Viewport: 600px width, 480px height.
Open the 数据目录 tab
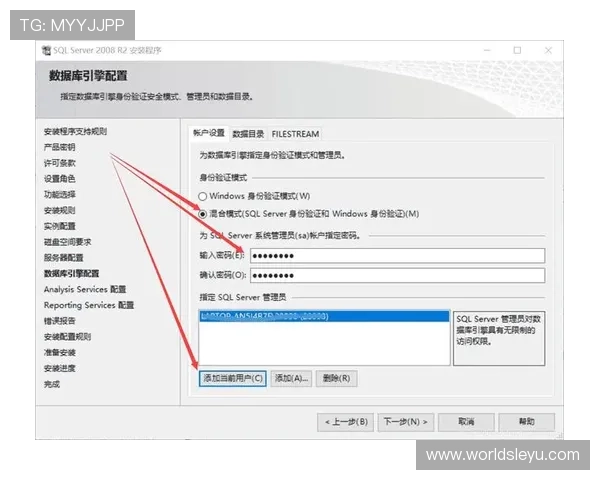click(248, 134)
